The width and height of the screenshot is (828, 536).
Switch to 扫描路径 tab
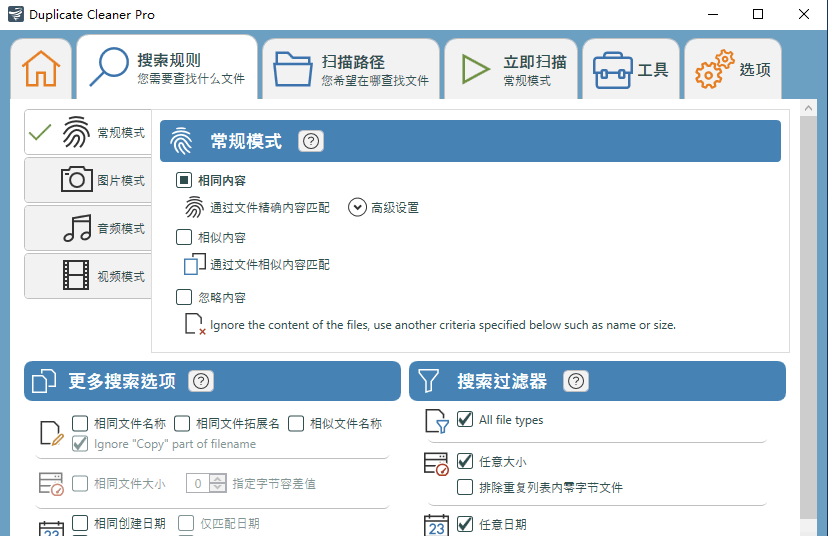click(351, 69)
